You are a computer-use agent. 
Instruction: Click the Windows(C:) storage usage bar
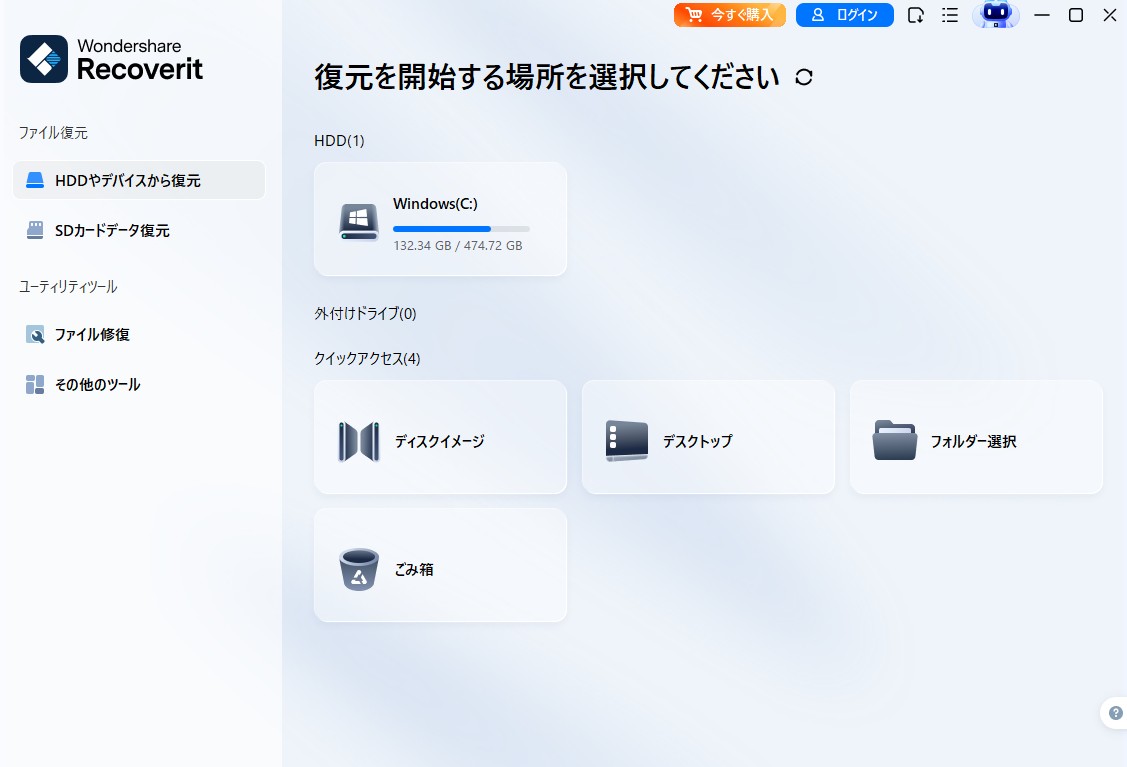pyautogui.click(x=461, y=228)
